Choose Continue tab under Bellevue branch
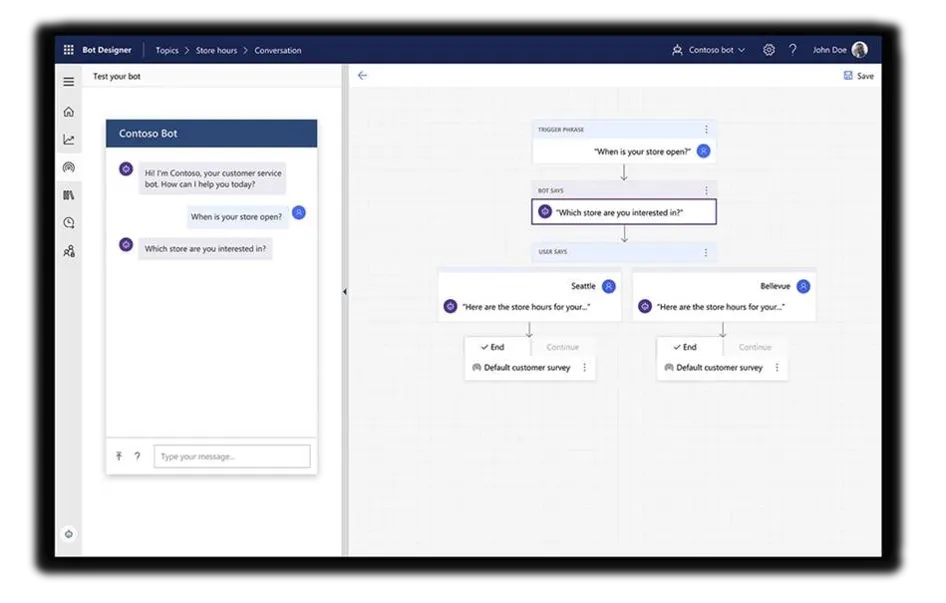Viewport: 946px width, 603px height. click(755, 347)
